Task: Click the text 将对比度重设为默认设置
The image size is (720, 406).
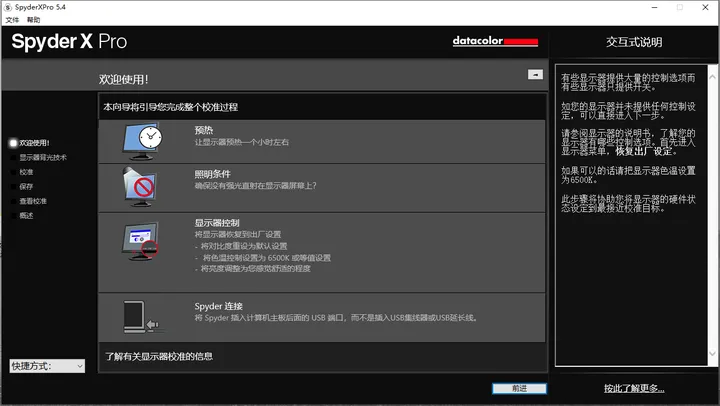Action: [x=244, y=246]
